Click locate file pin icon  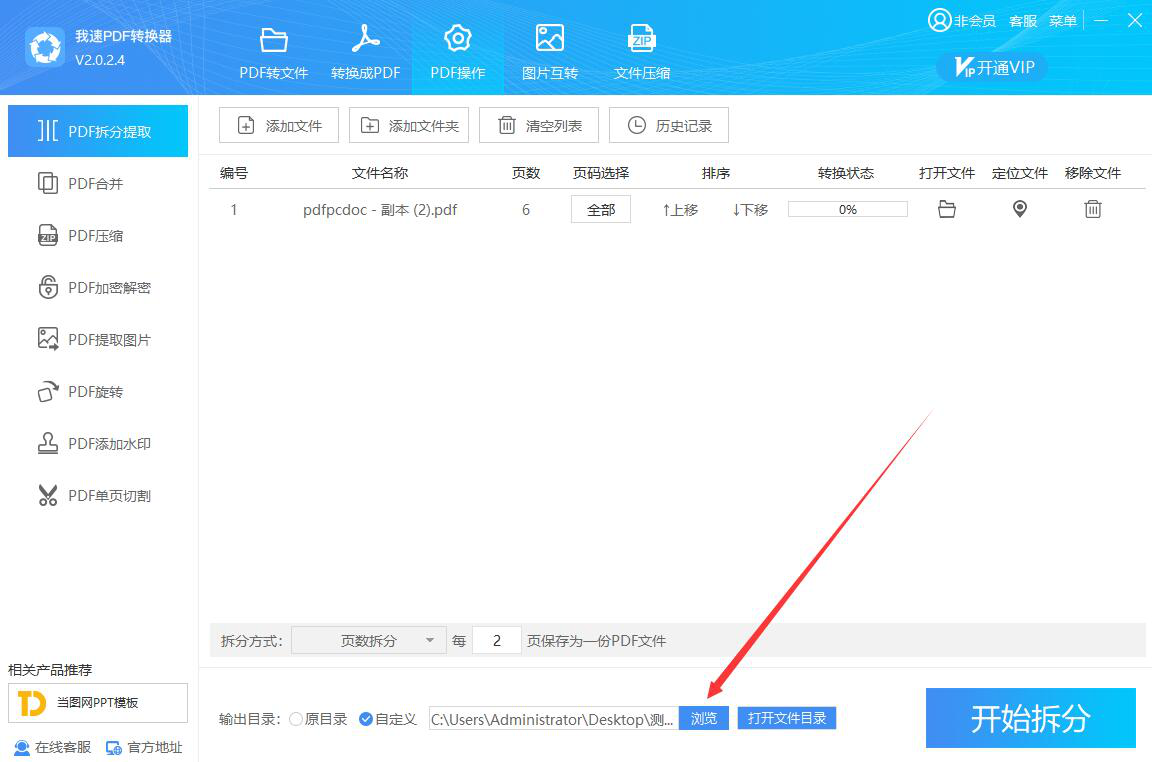[1019, 209]
